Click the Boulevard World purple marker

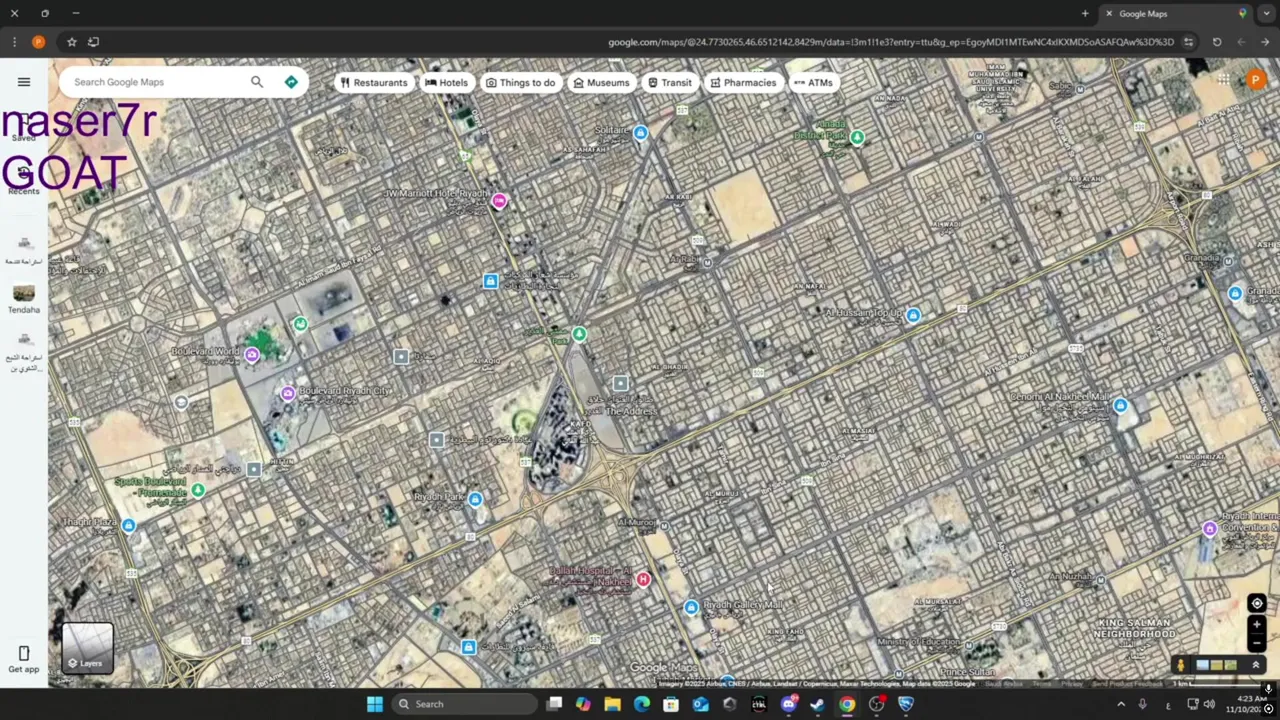(x=252, y=355)
